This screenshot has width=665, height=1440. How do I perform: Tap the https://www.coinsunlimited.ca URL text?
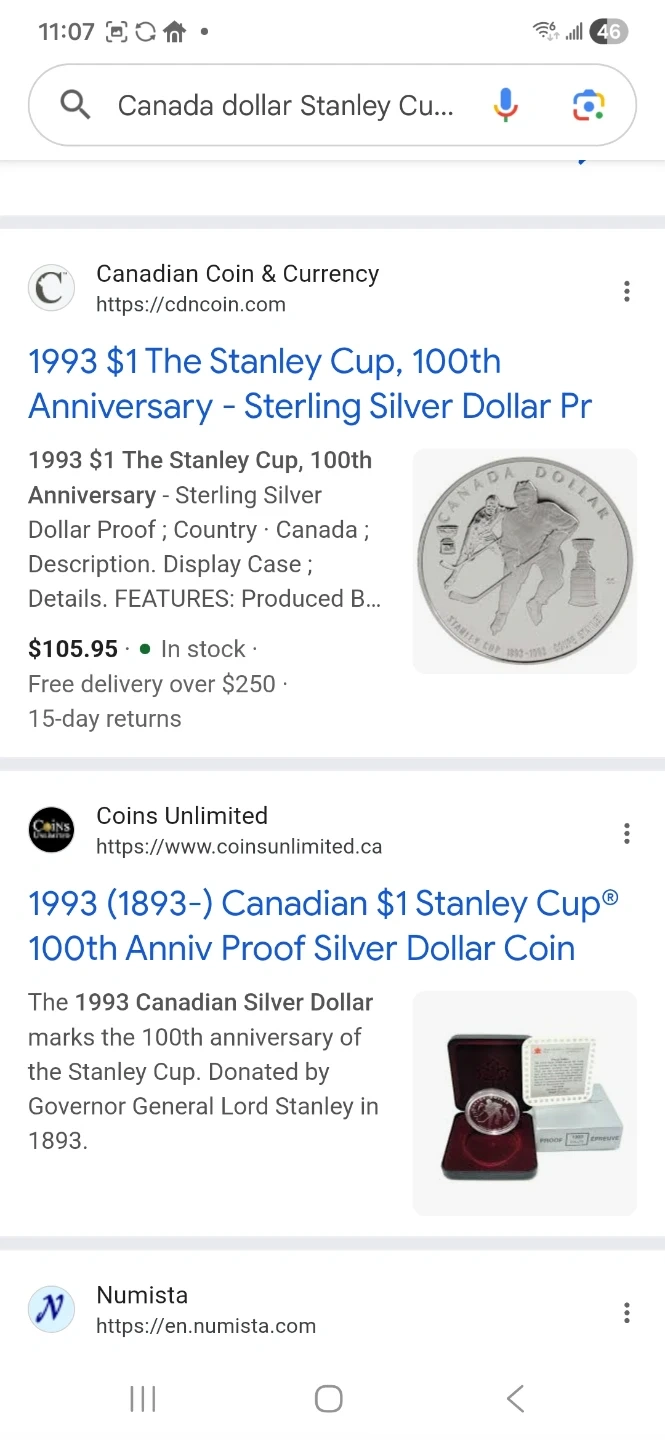239,847
